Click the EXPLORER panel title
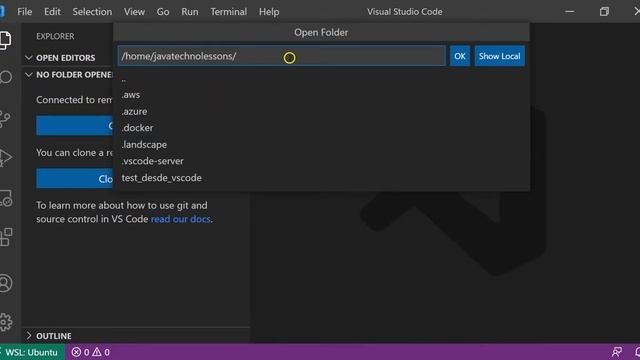 [x=55, y=36]
